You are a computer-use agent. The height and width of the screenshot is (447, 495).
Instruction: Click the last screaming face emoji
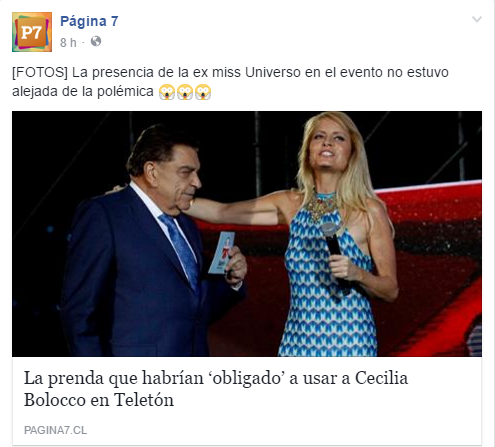point(203,92)
